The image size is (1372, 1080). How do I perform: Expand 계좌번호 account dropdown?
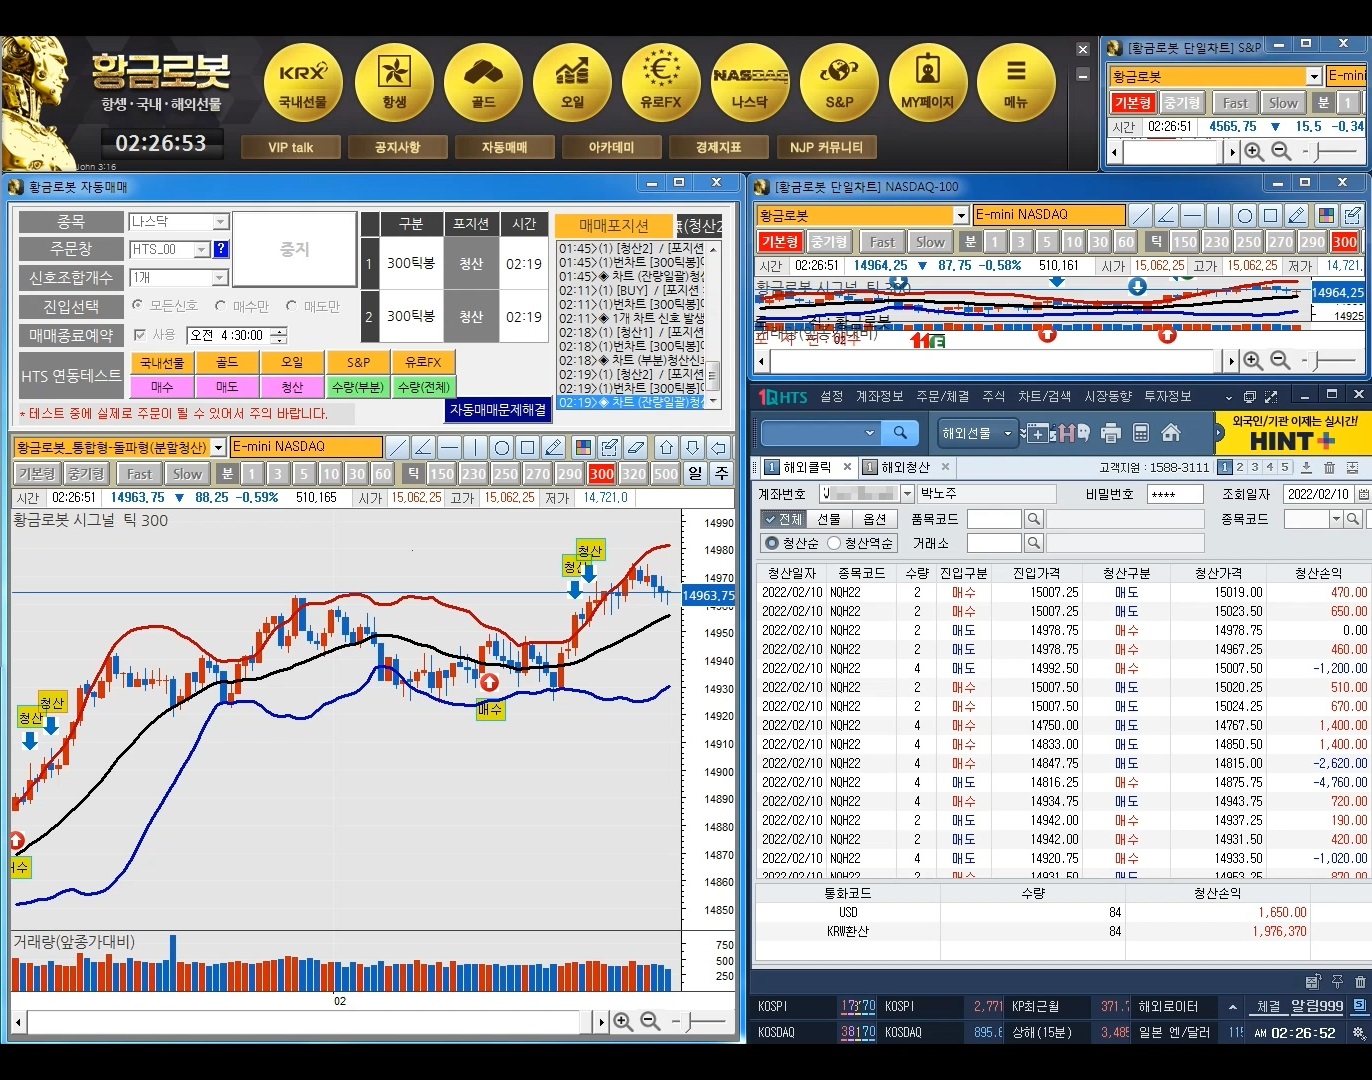coord(907,493)
